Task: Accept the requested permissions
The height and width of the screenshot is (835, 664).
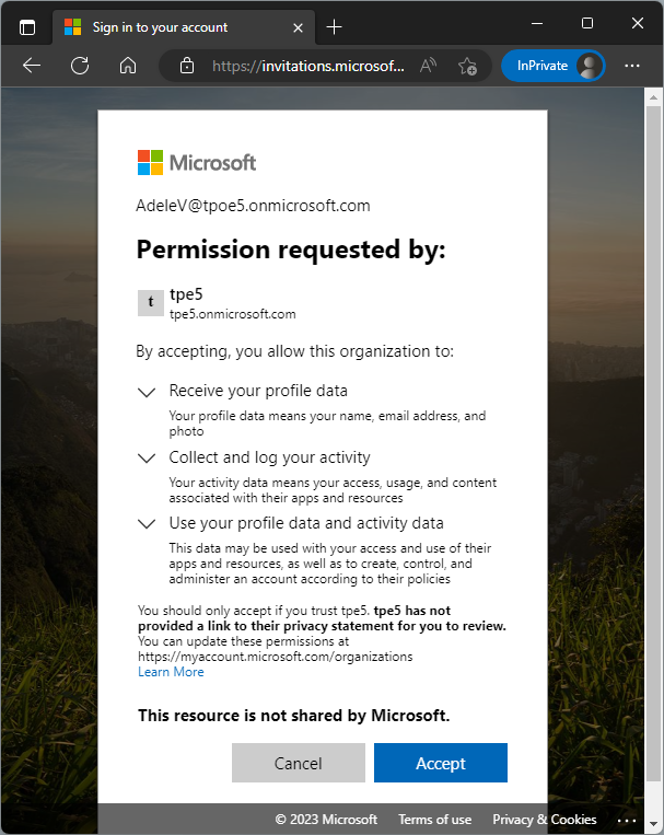Action: coord(440,762)
